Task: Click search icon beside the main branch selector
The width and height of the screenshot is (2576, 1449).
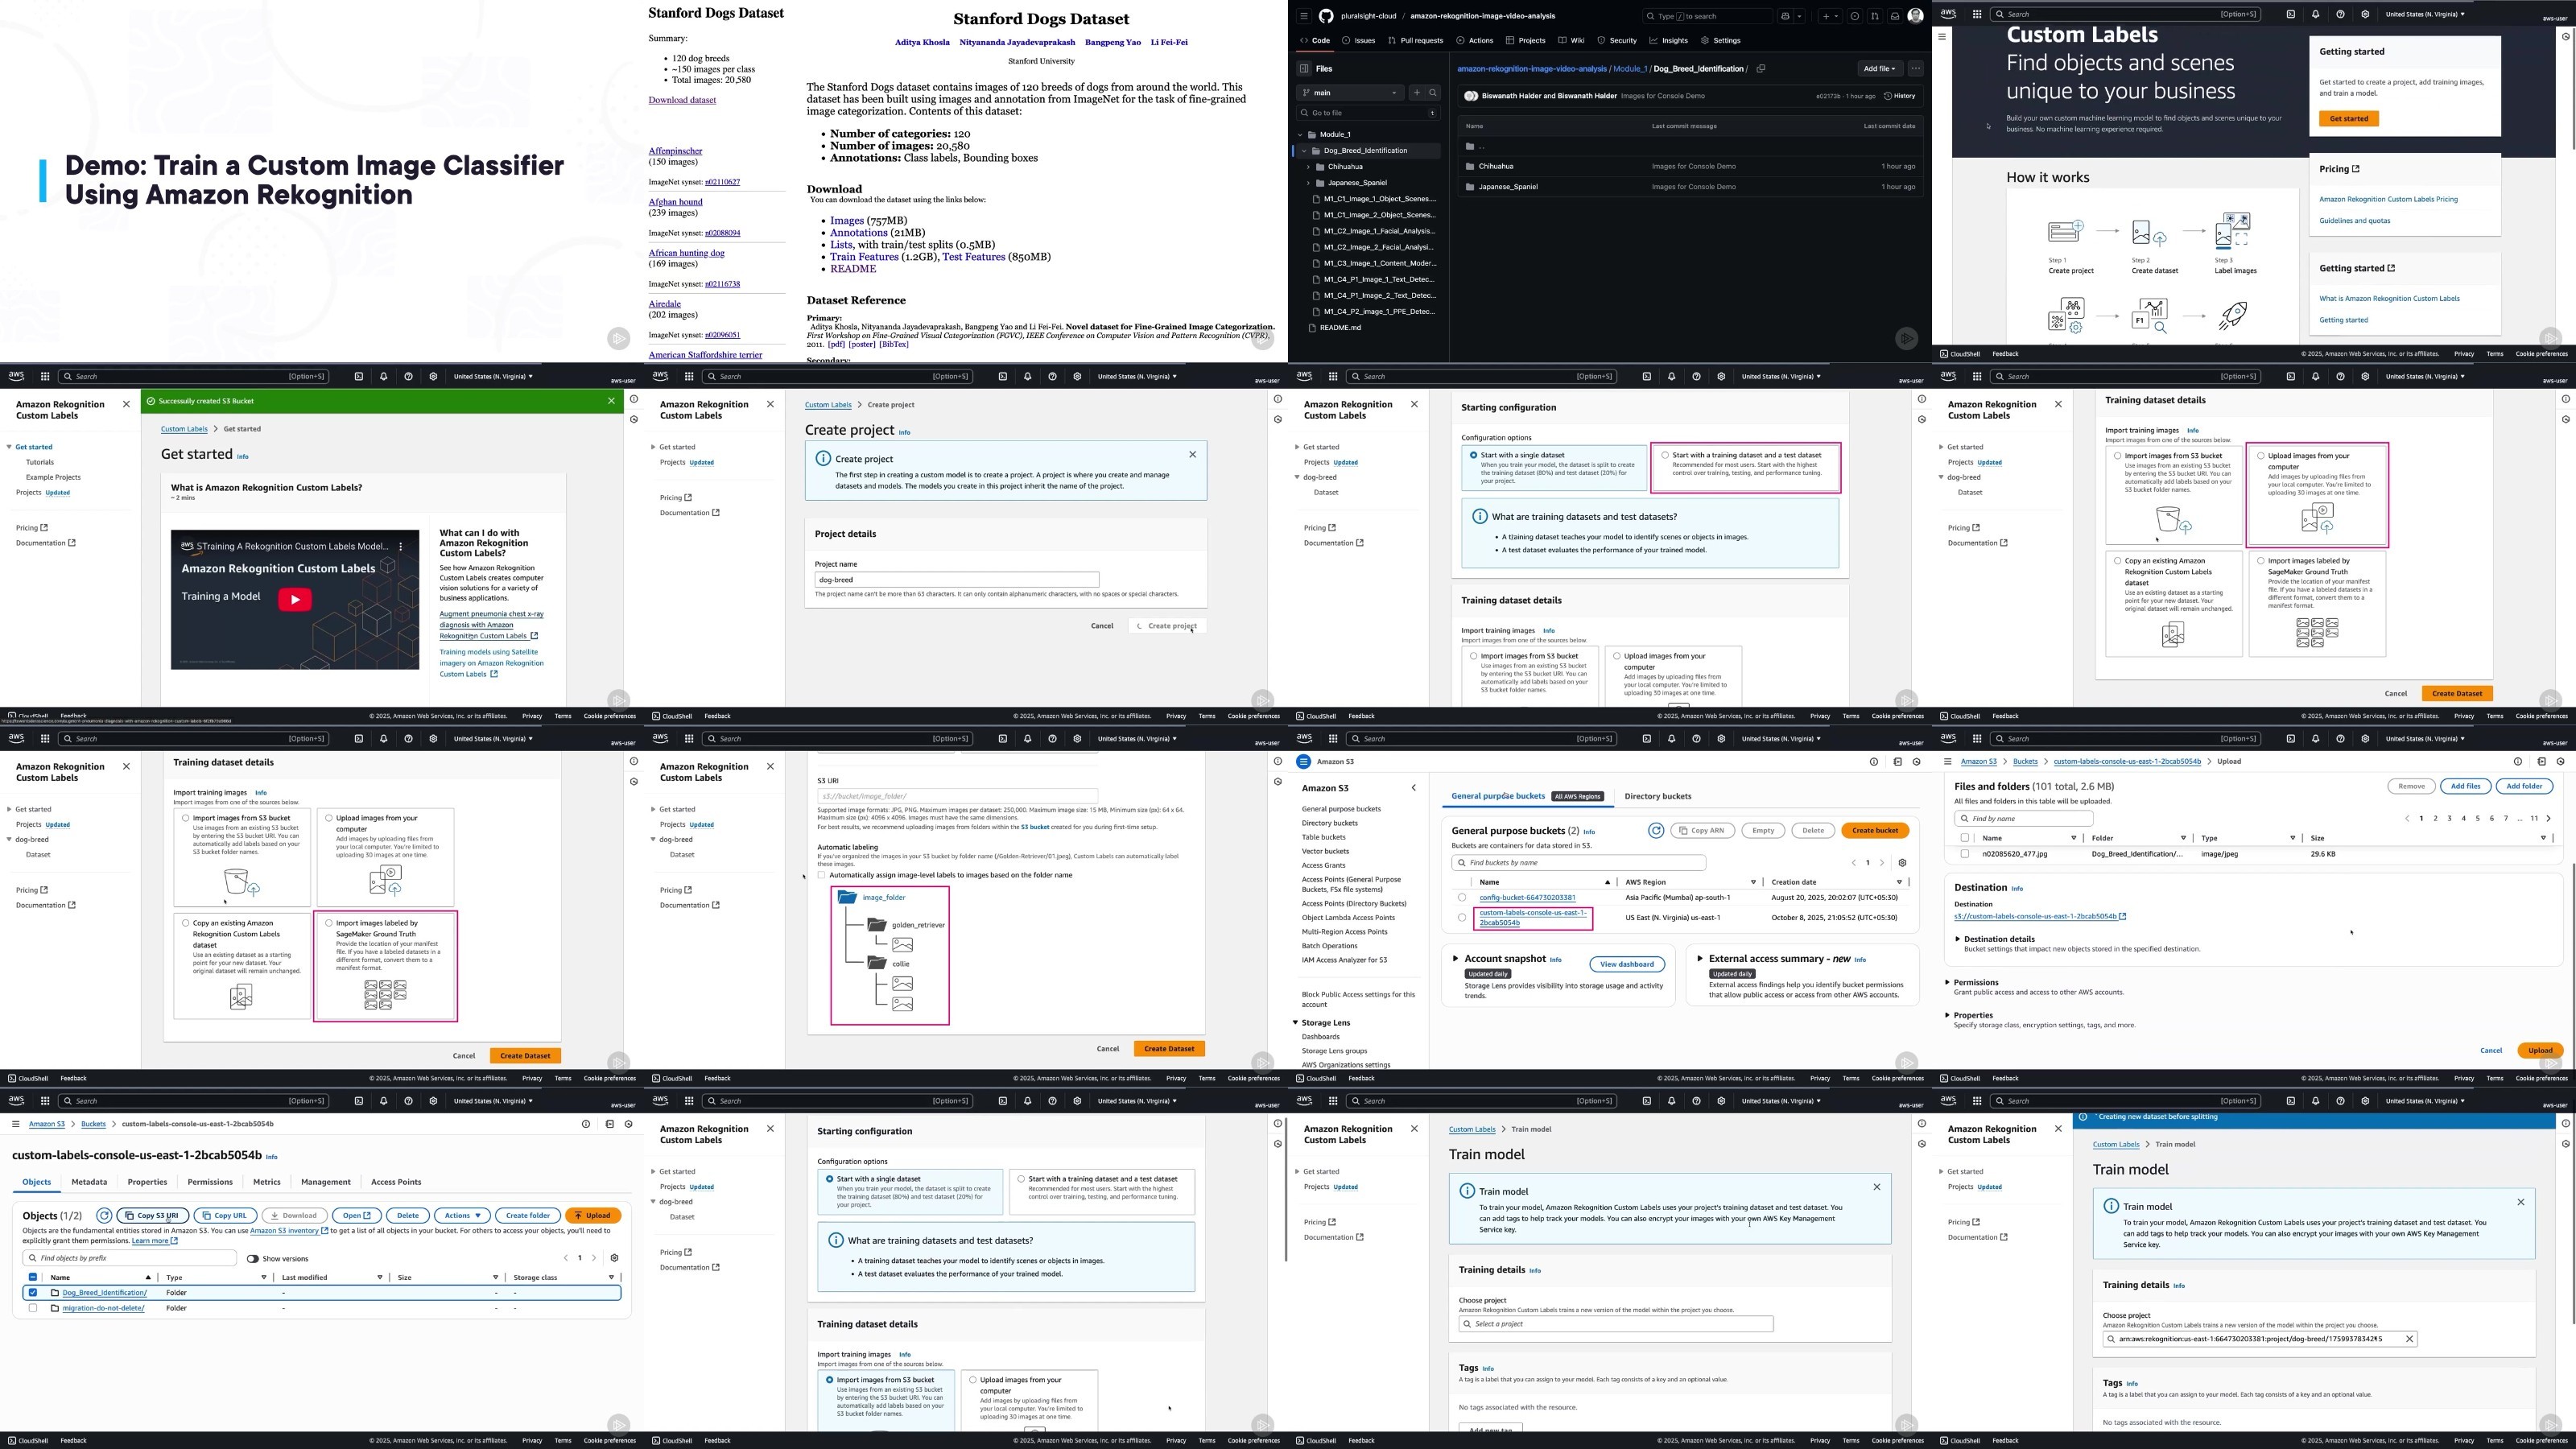Action: click(x=1433, y=93)
